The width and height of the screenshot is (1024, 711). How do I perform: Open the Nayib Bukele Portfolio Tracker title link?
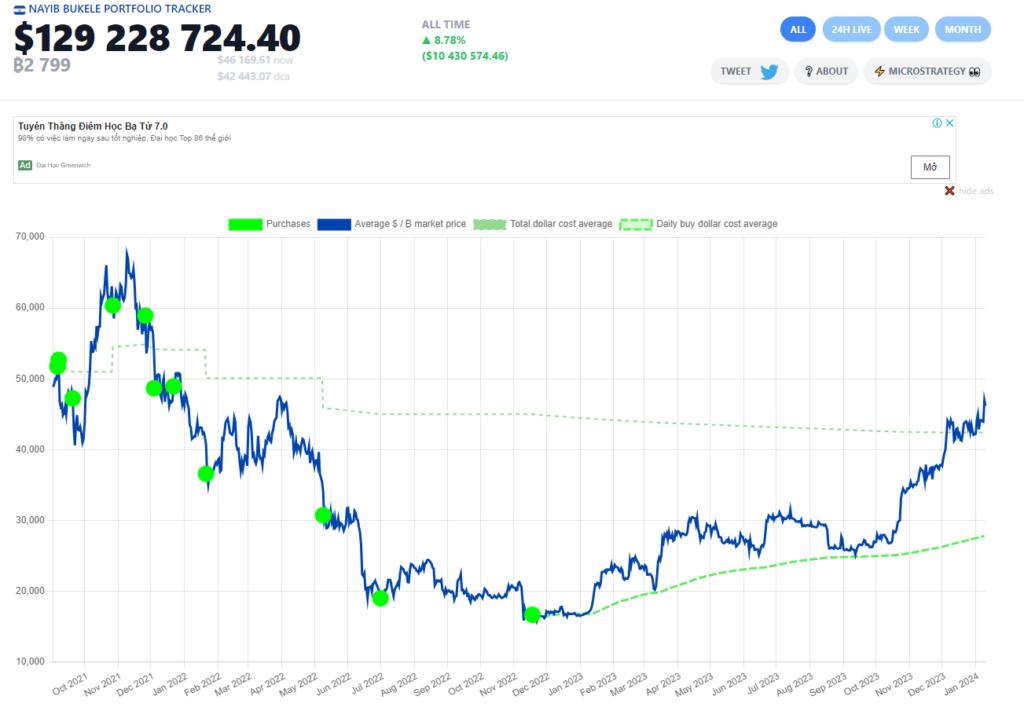coord(120,9)
